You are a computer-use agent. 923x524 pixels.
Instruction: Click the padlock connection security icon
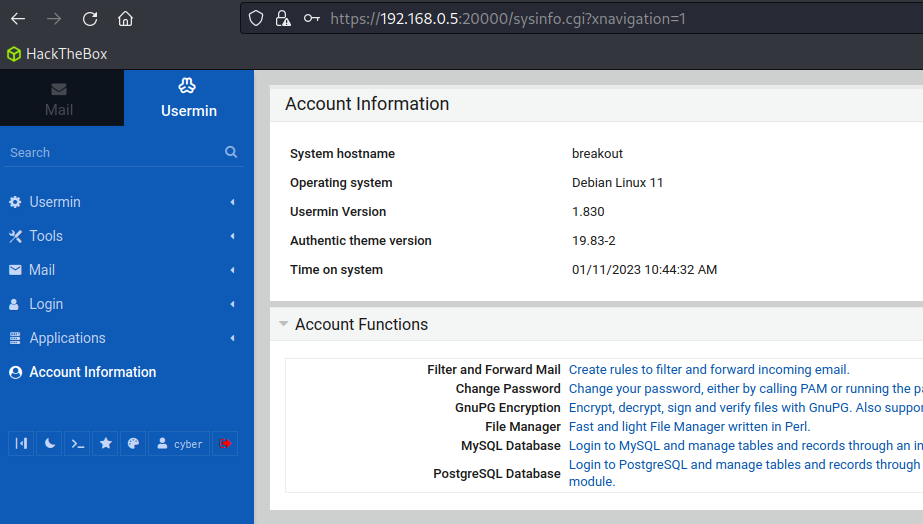tap(283, 19)
